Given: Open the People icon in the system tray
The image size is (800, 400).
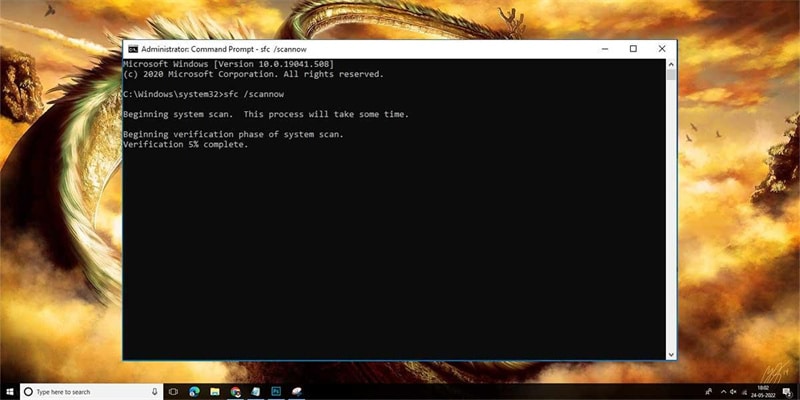Looking at the screenshot, I should click(x=709, y=391).
